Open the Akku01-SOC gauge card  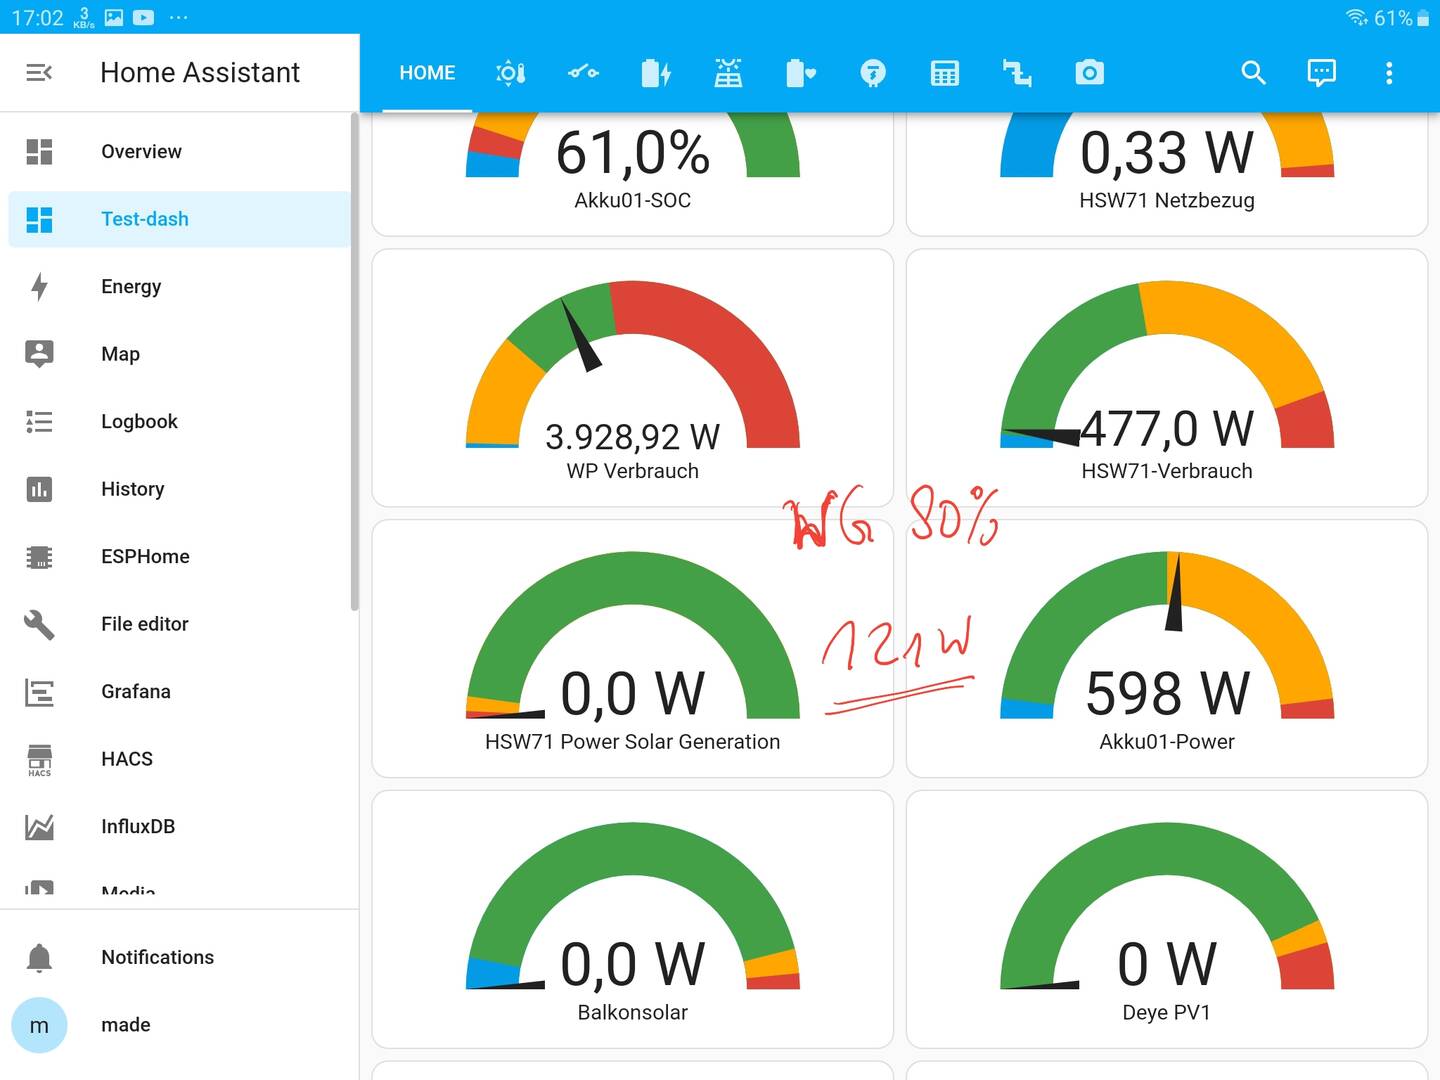point(633,173)
